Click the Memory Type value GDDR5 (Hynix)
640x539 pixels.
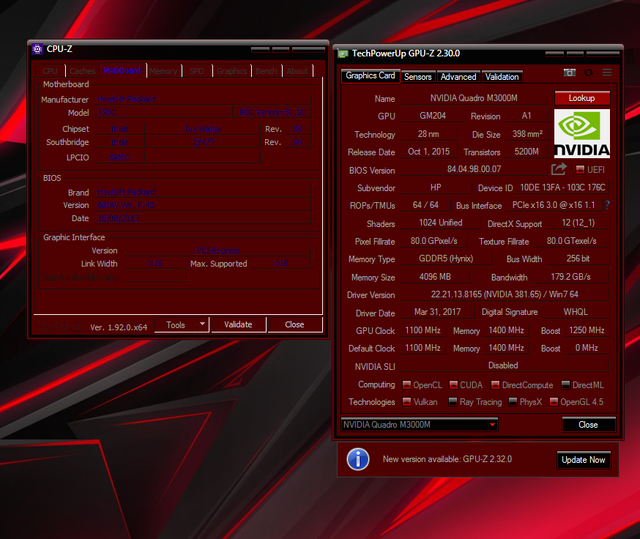click(446, 259)
